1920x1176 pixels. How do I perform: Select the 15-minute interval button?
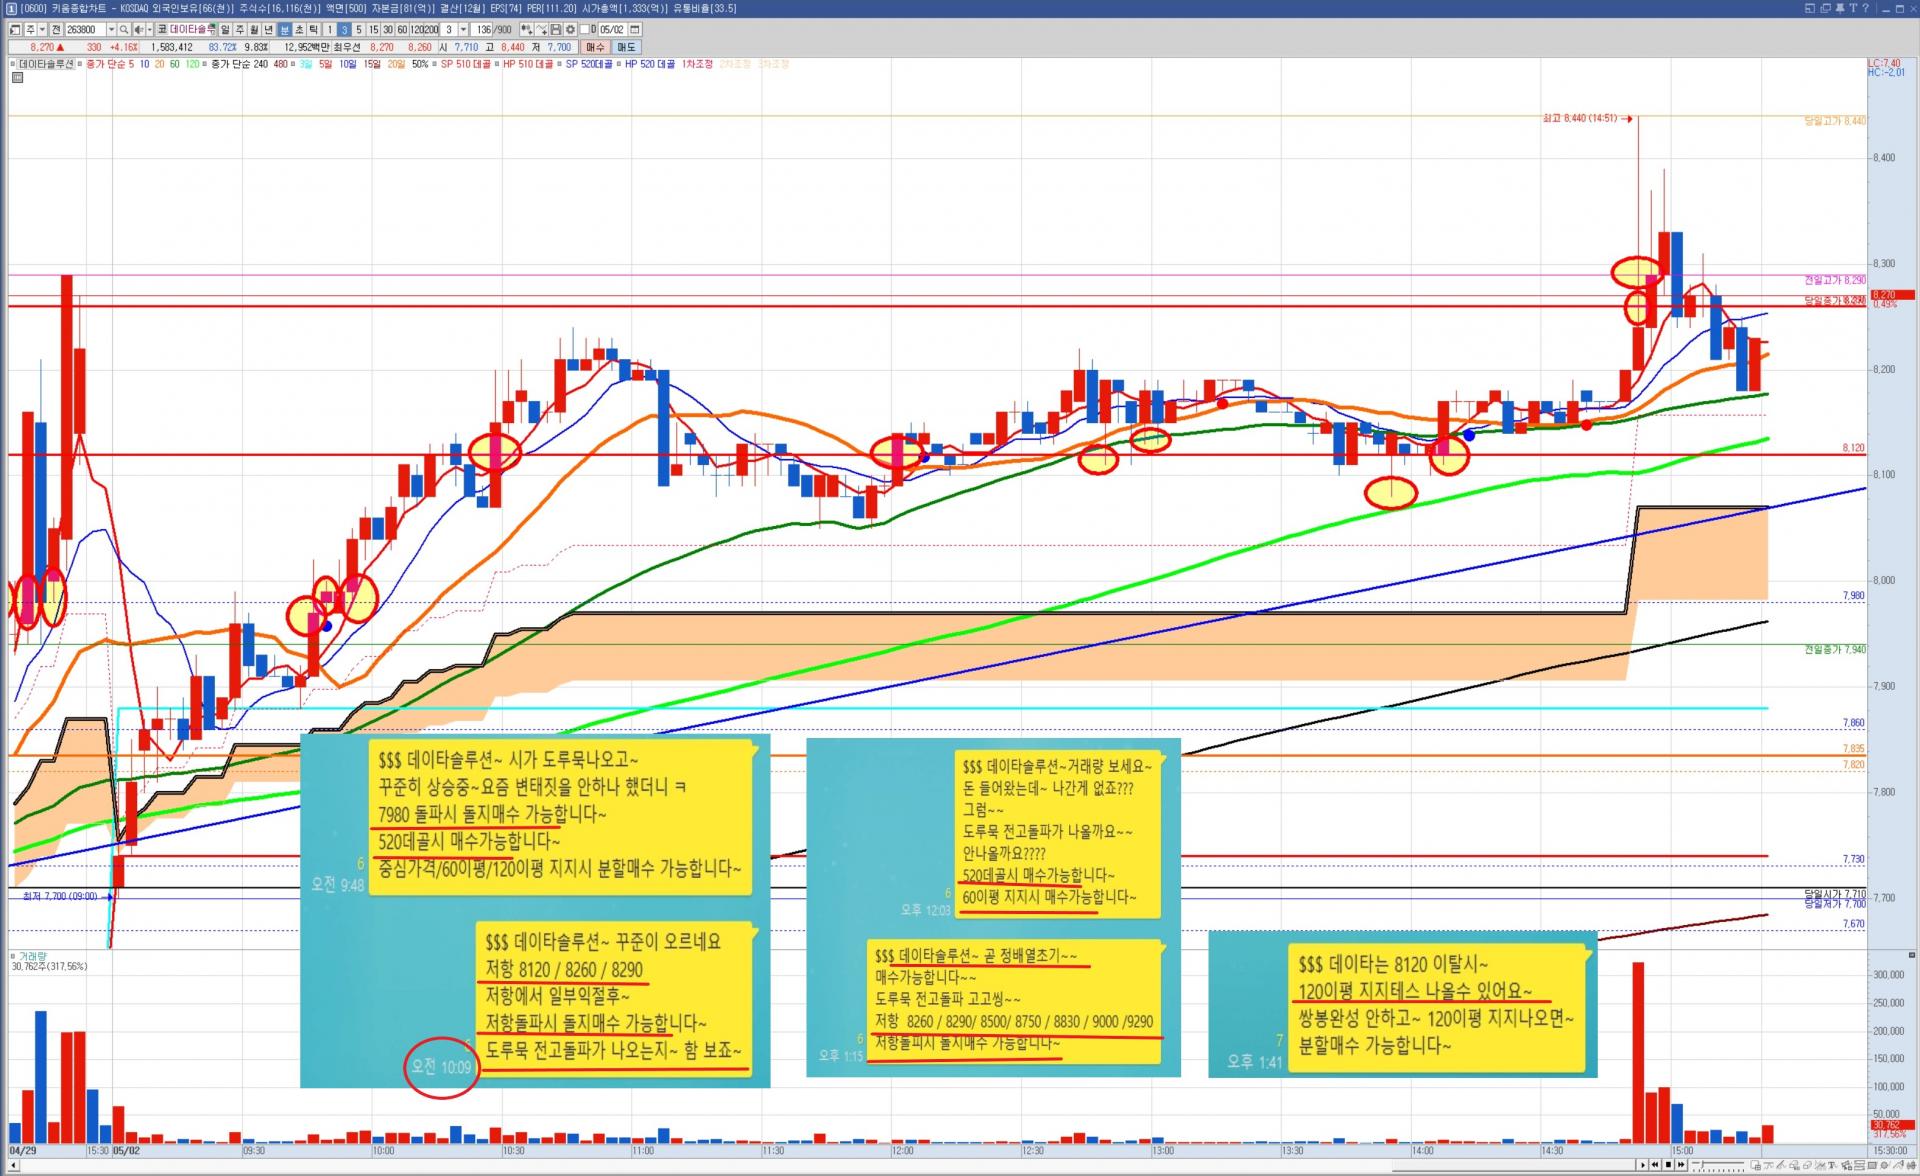coord(374,30)
